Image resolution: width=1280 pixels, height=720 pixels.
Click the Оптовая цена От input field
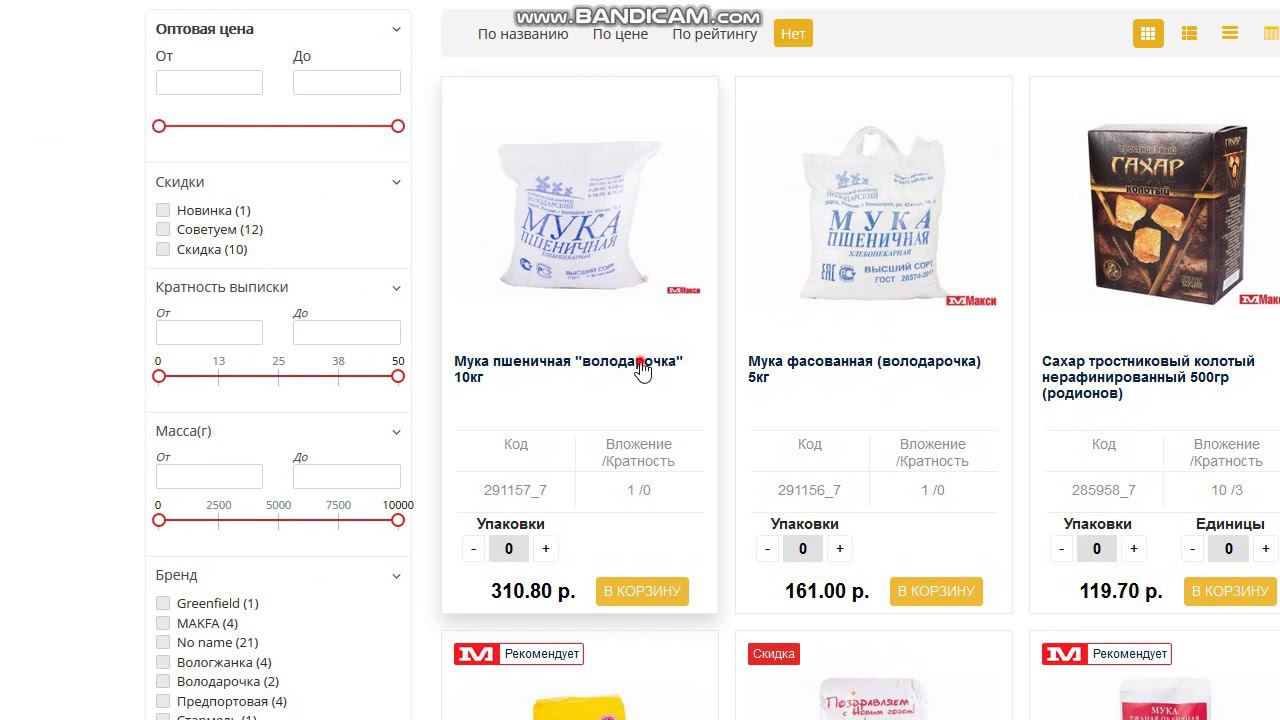click(x=209, y=82)
